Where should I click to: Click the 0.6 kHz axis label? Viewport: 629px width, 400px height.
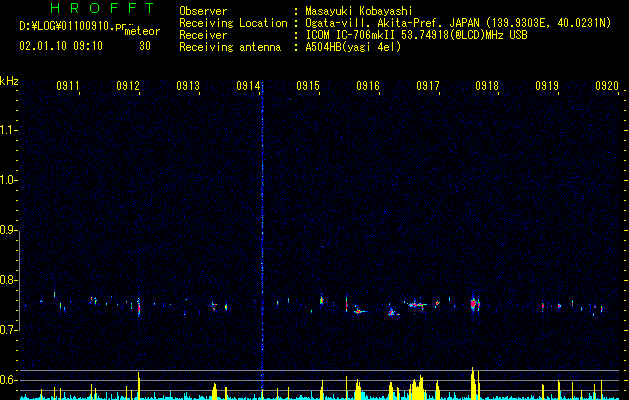tap(8, 380)
